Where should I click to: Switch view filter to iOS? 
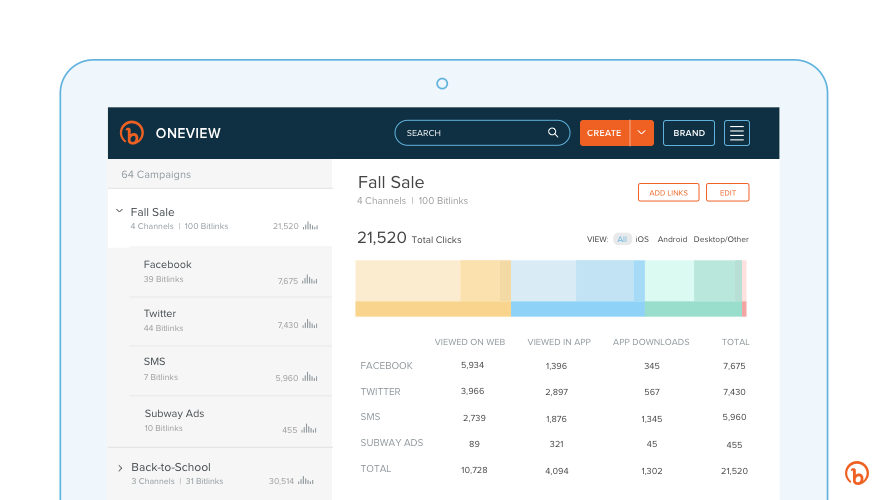point(642,239)
